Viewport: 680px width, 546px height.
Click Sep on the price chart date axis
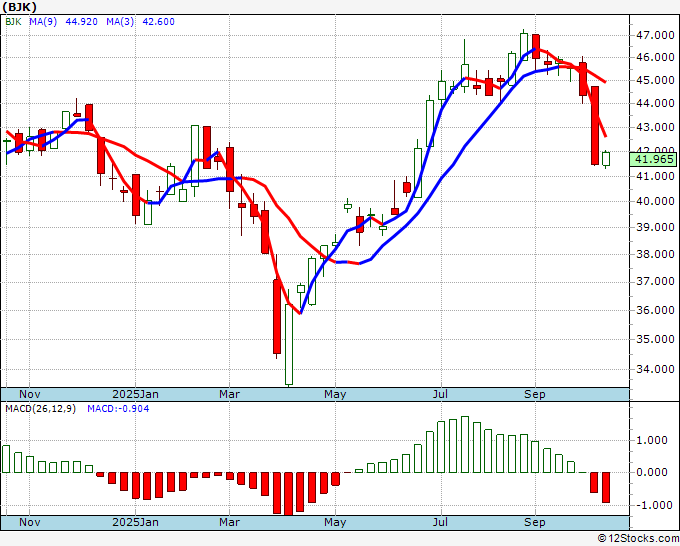tap(534, 394)
